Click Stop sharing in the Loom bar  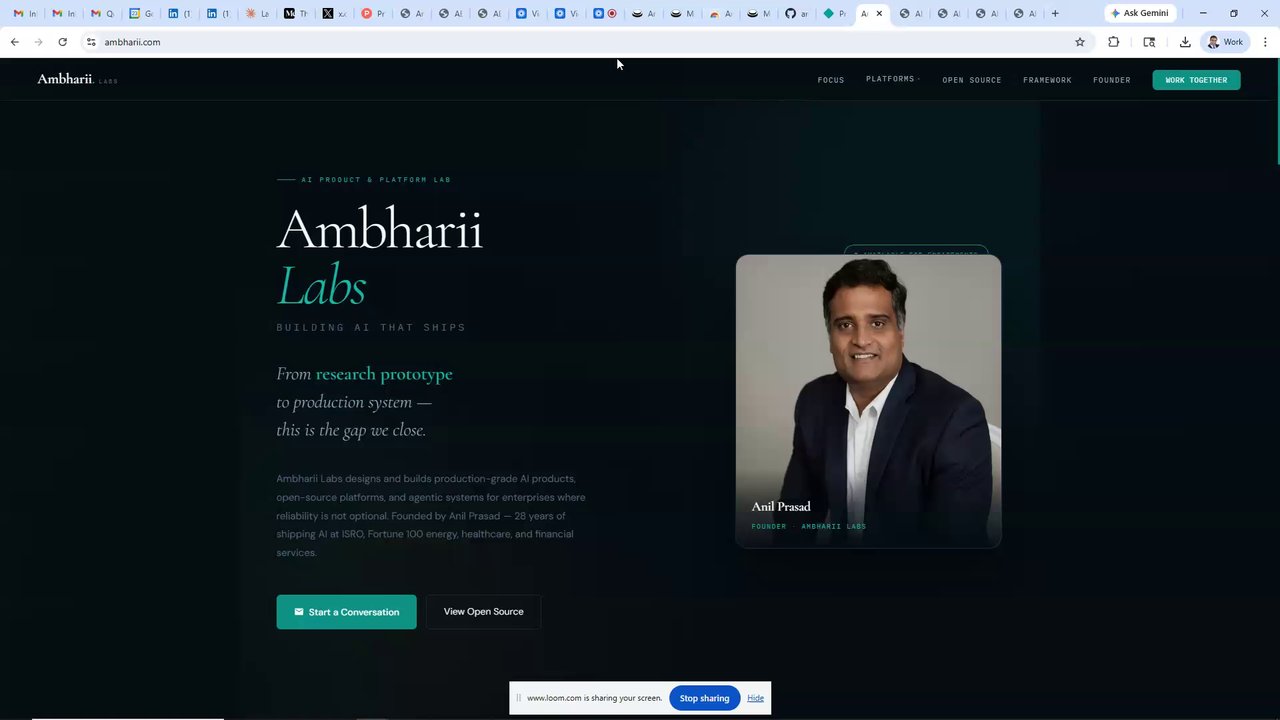tap(705, 698)
